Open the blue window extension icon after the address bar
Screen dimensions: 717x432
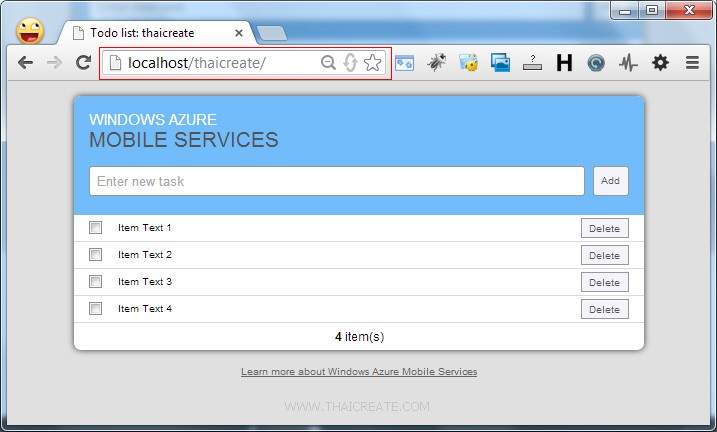404,63
